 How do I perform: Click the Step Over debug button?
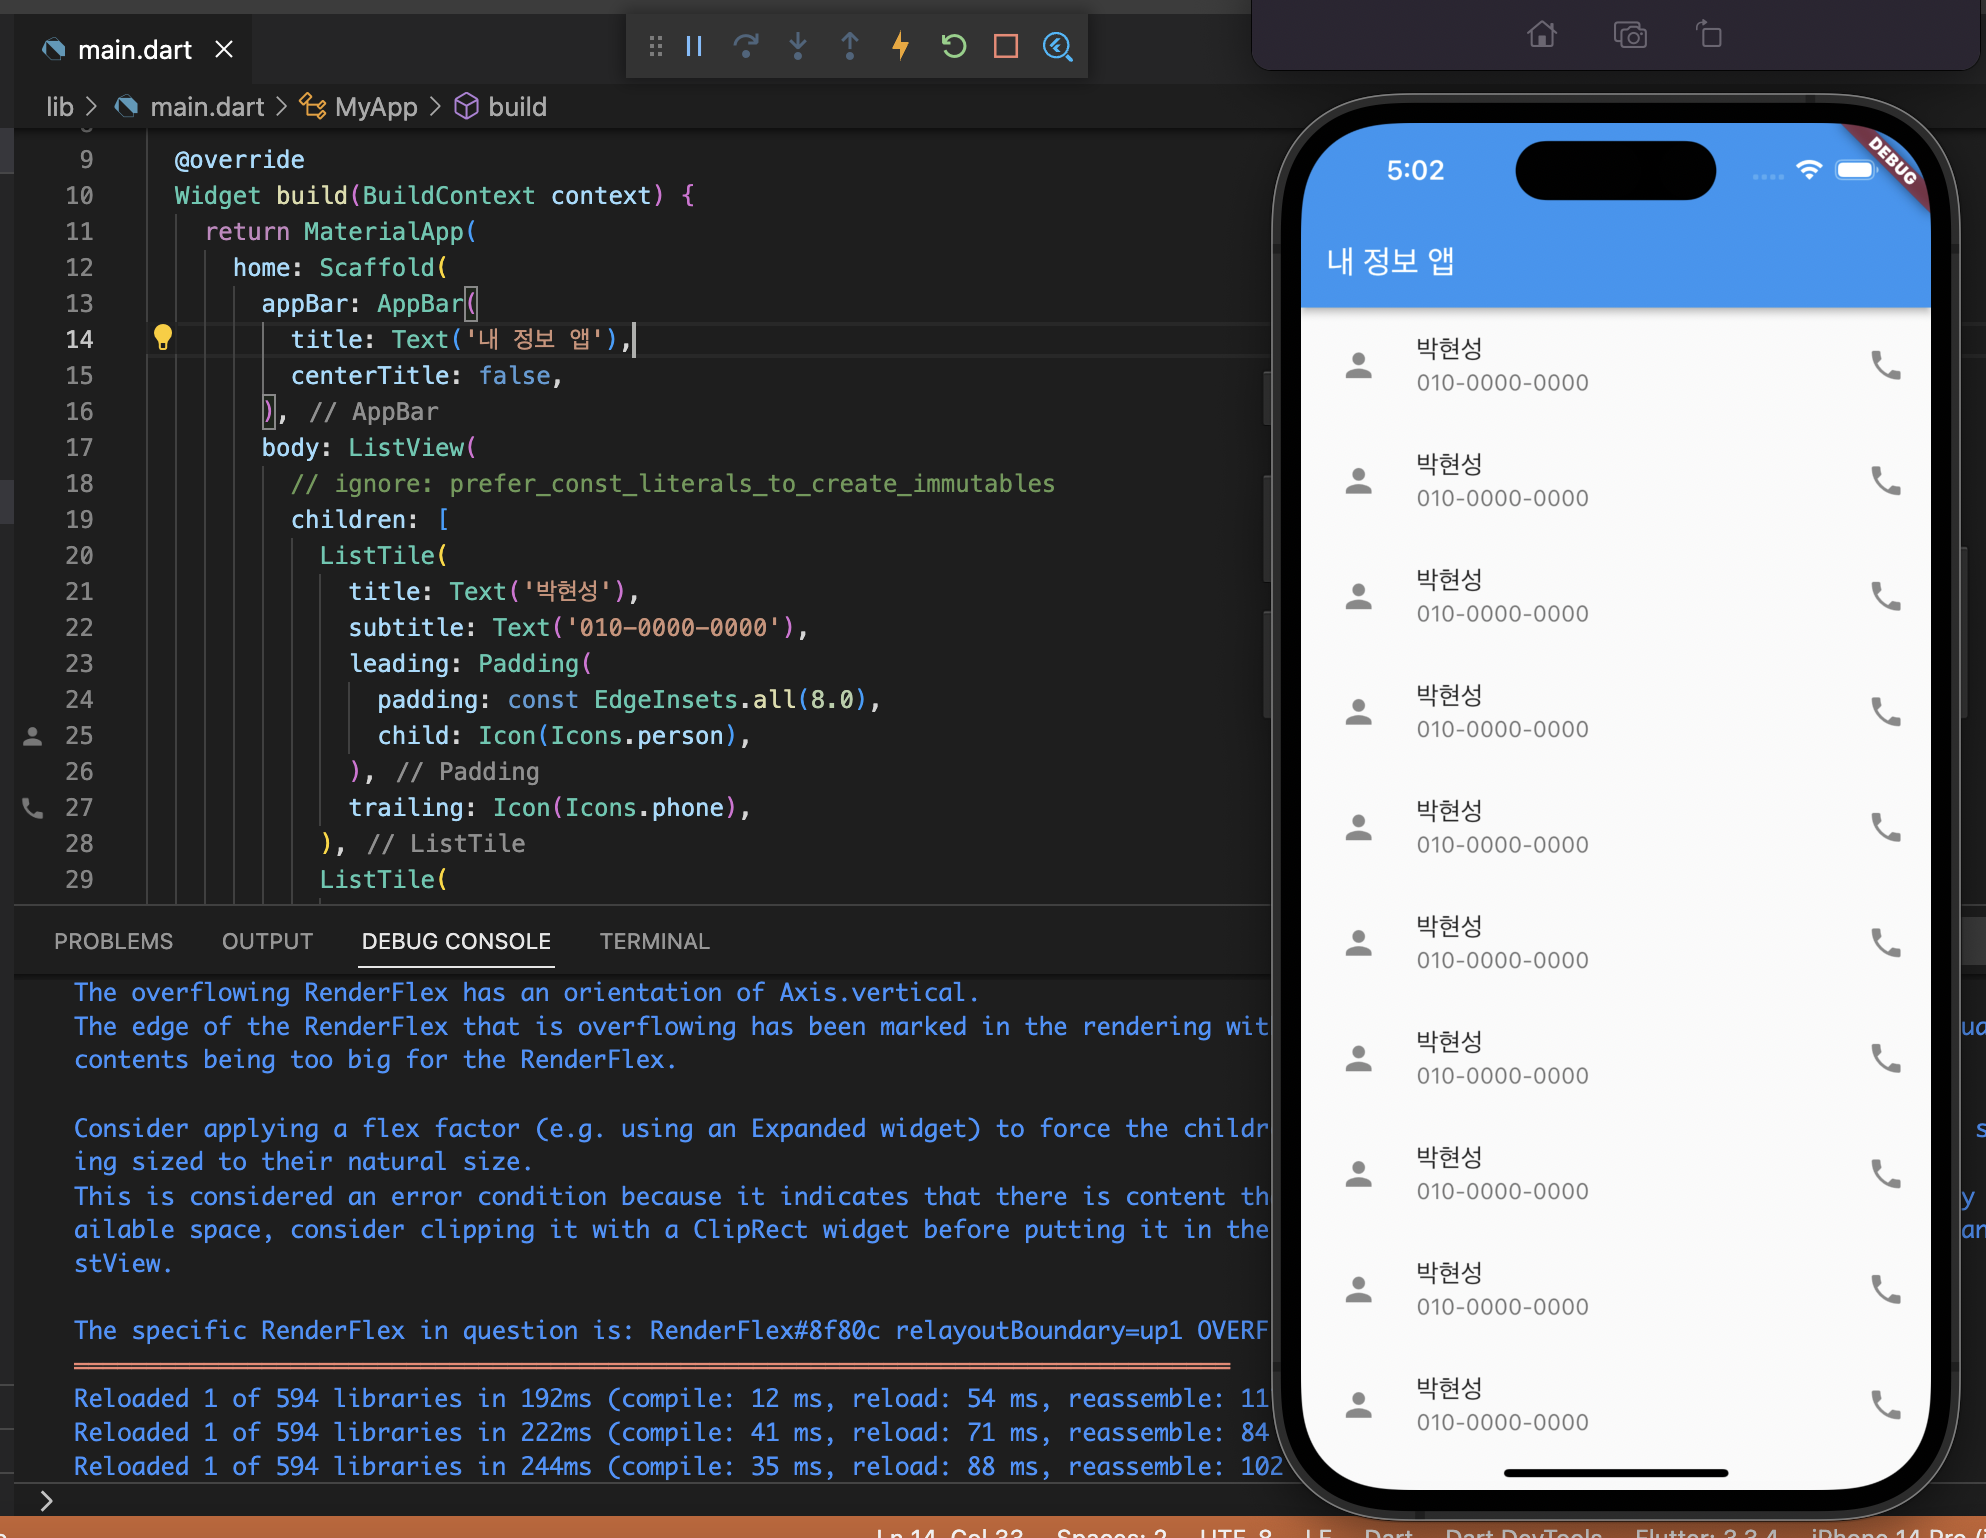click(x=746, y=46)
